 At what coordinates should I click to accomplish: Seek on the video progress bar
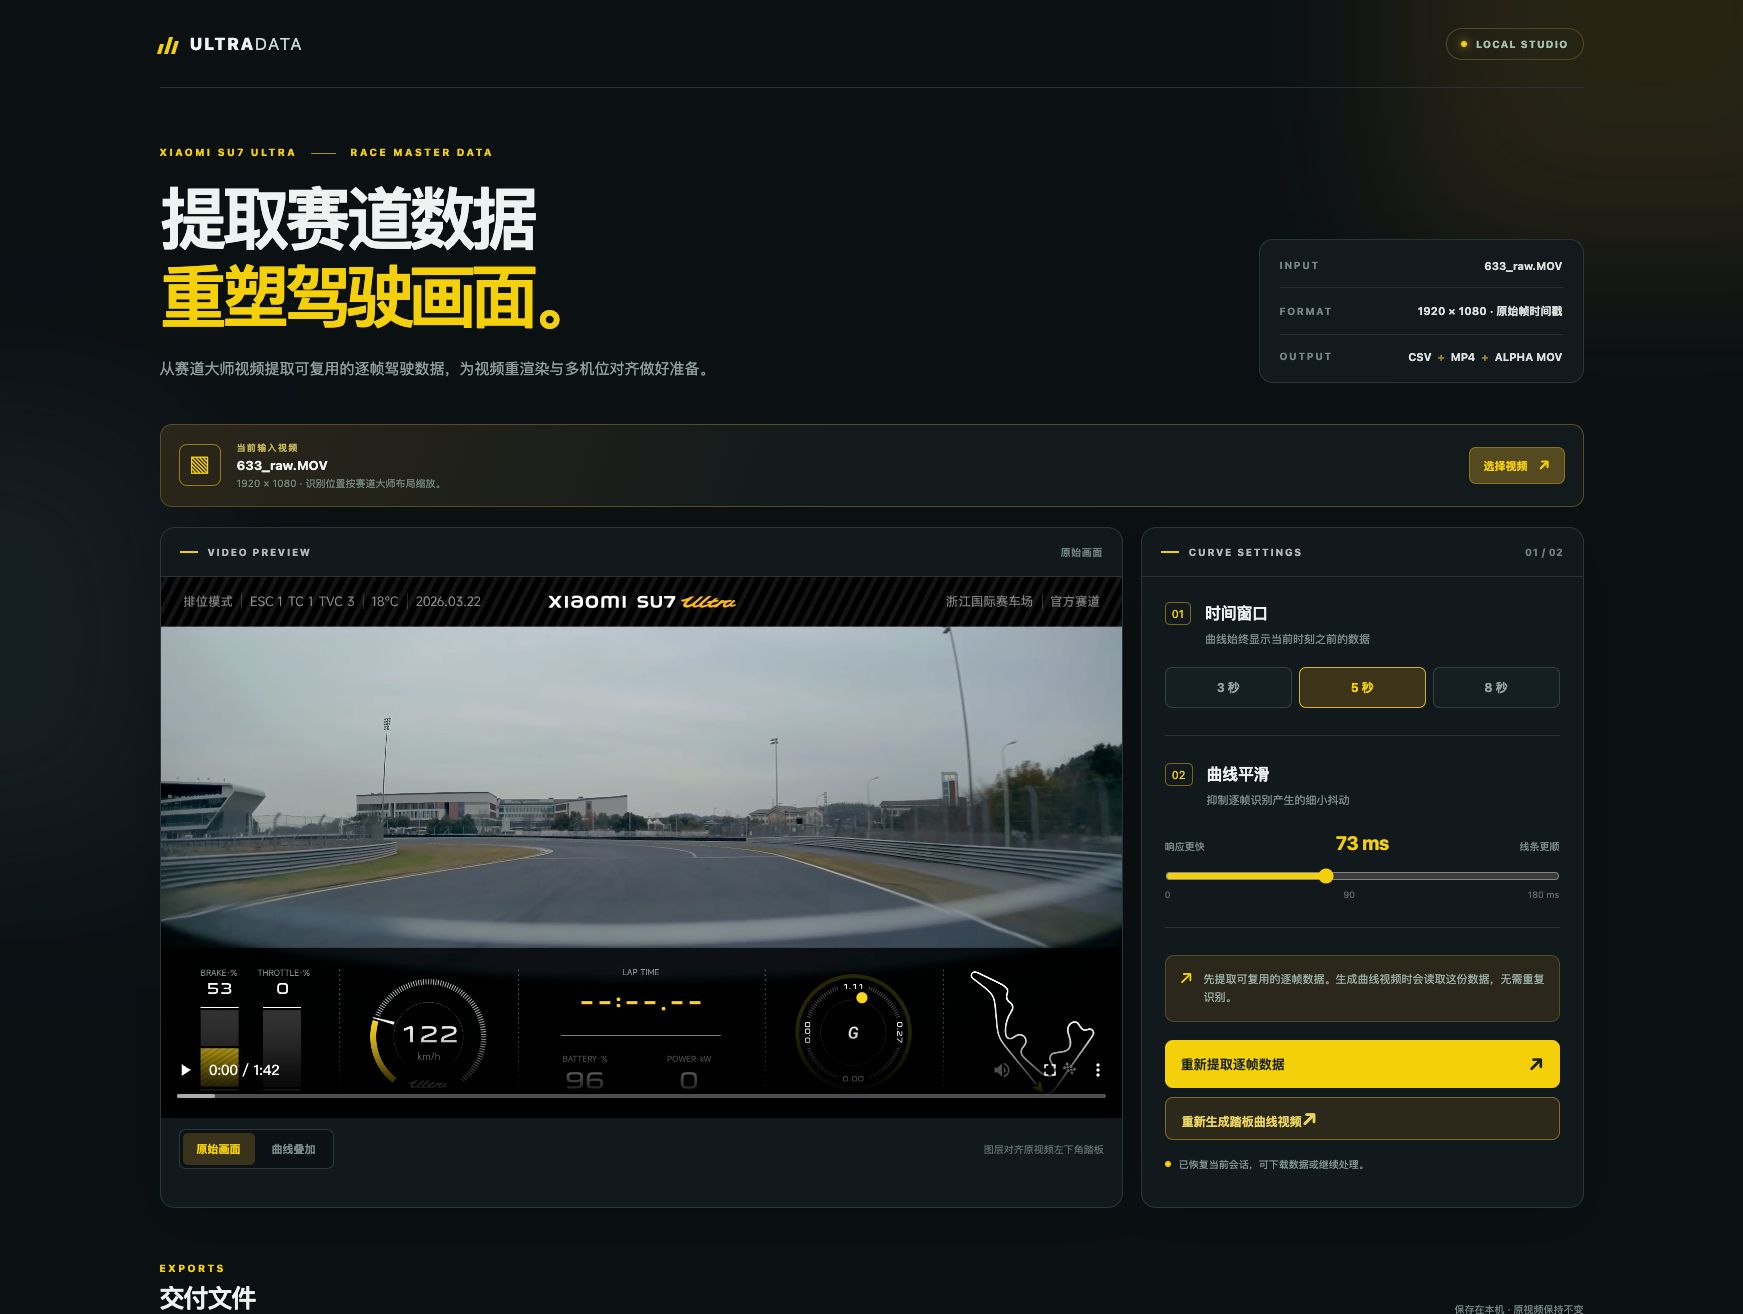[x=641, y=1096]
